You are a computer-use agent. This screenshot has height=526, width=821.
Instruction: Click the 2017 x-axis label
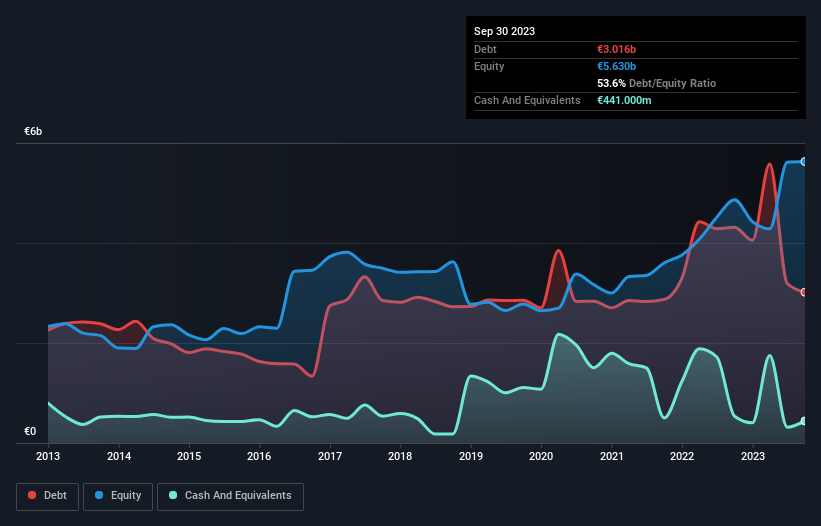[330, 456]
